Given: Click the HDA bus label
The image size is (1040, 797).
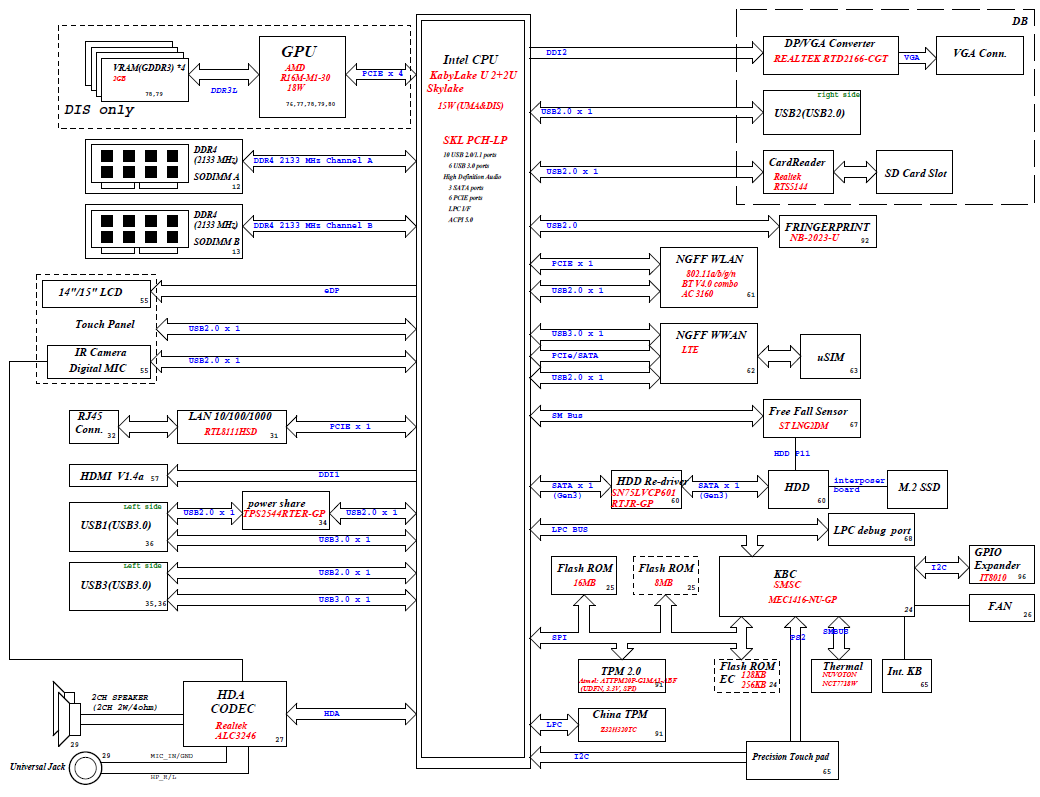Looking at the screenshot, I should [x=332, y=714].
